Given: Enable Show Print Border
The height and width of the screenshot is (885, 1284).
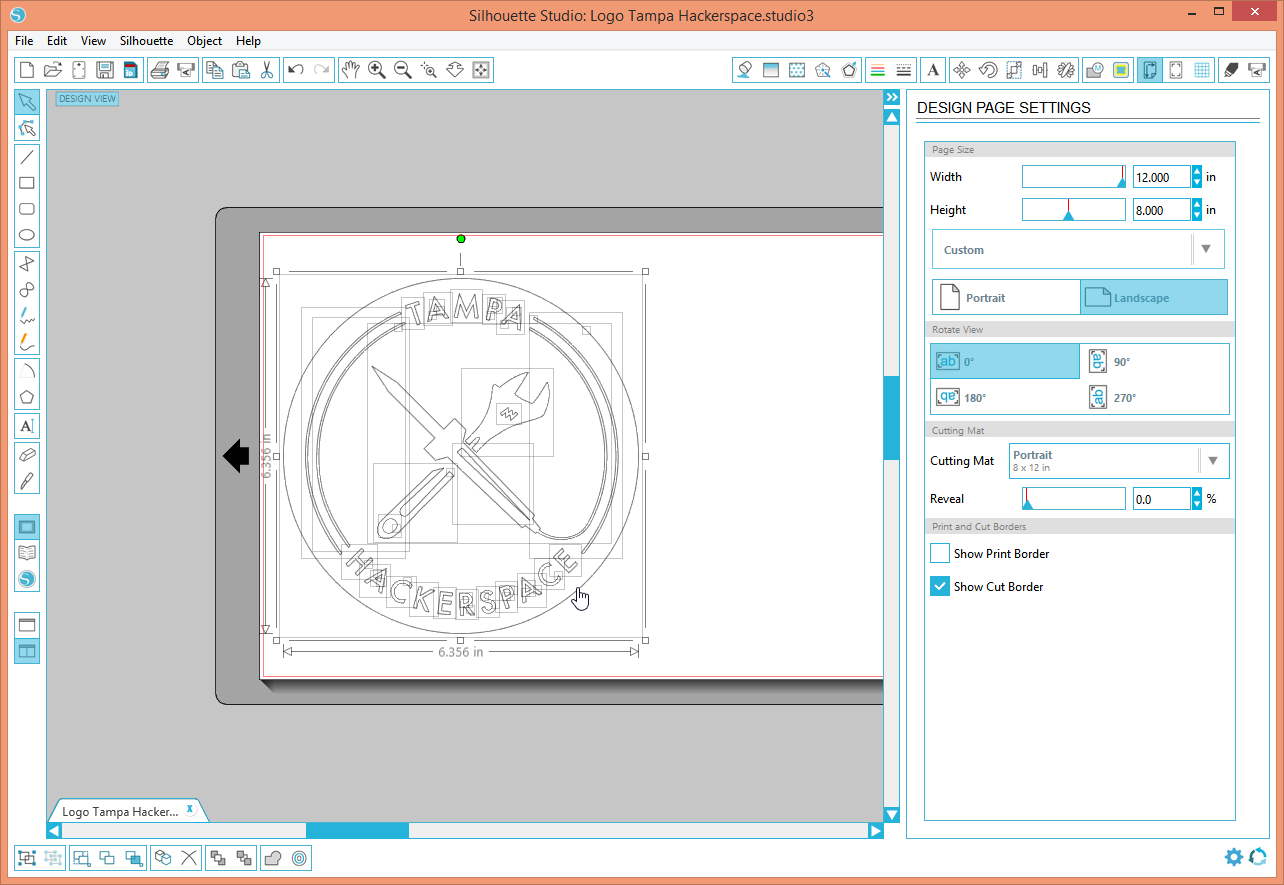Looking at the screenshot, I should pos(939,553).
